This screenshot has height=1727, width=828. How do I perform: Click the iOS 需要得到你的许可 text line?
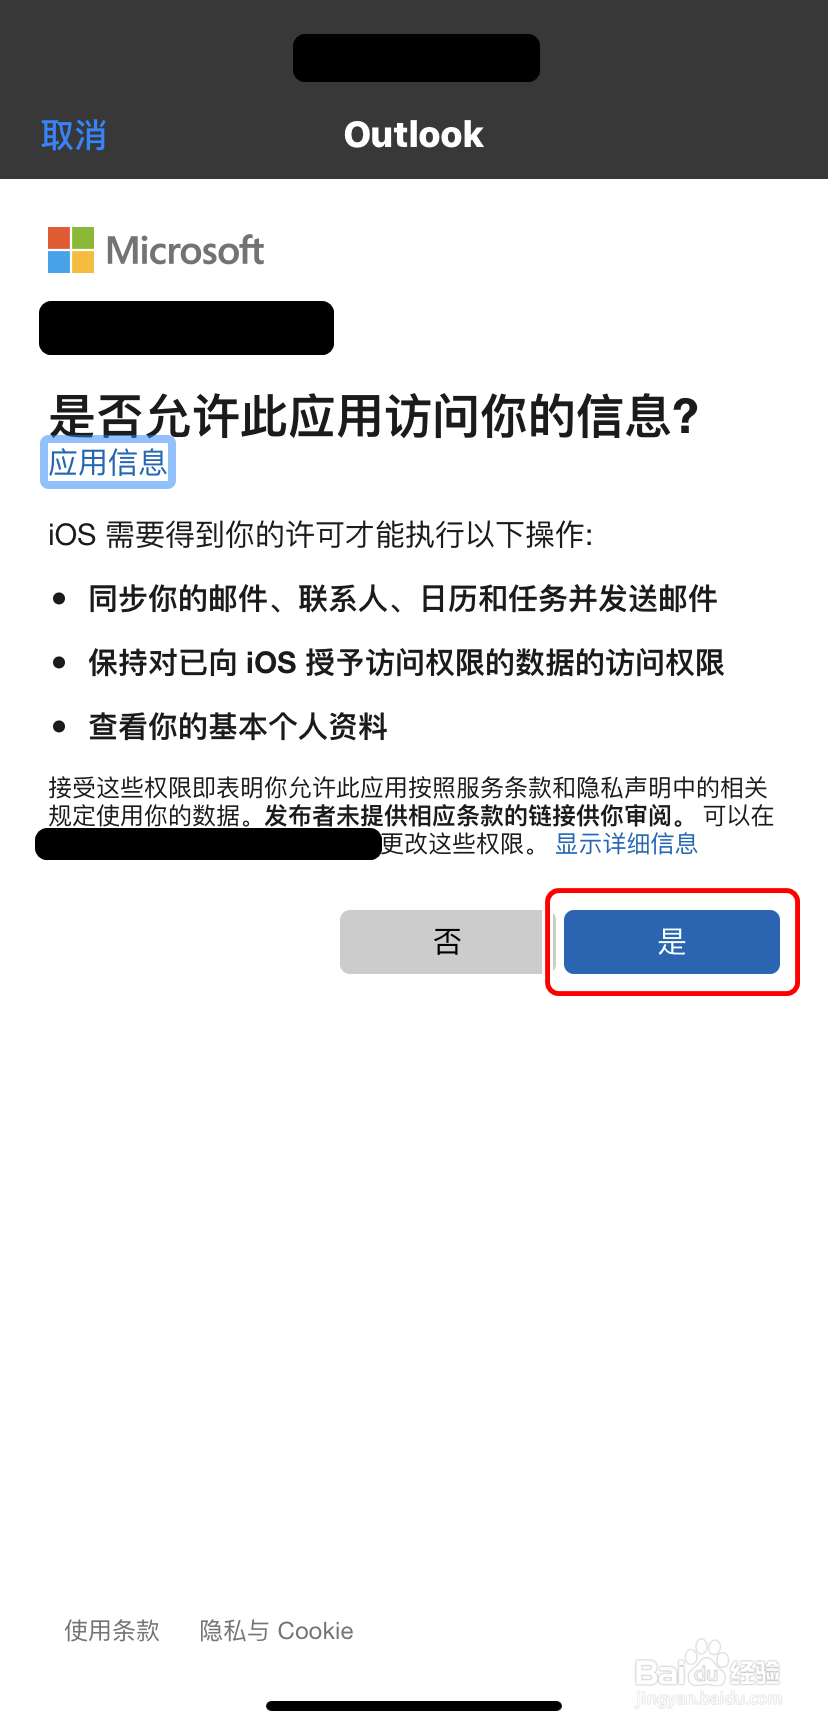point(320,535)
